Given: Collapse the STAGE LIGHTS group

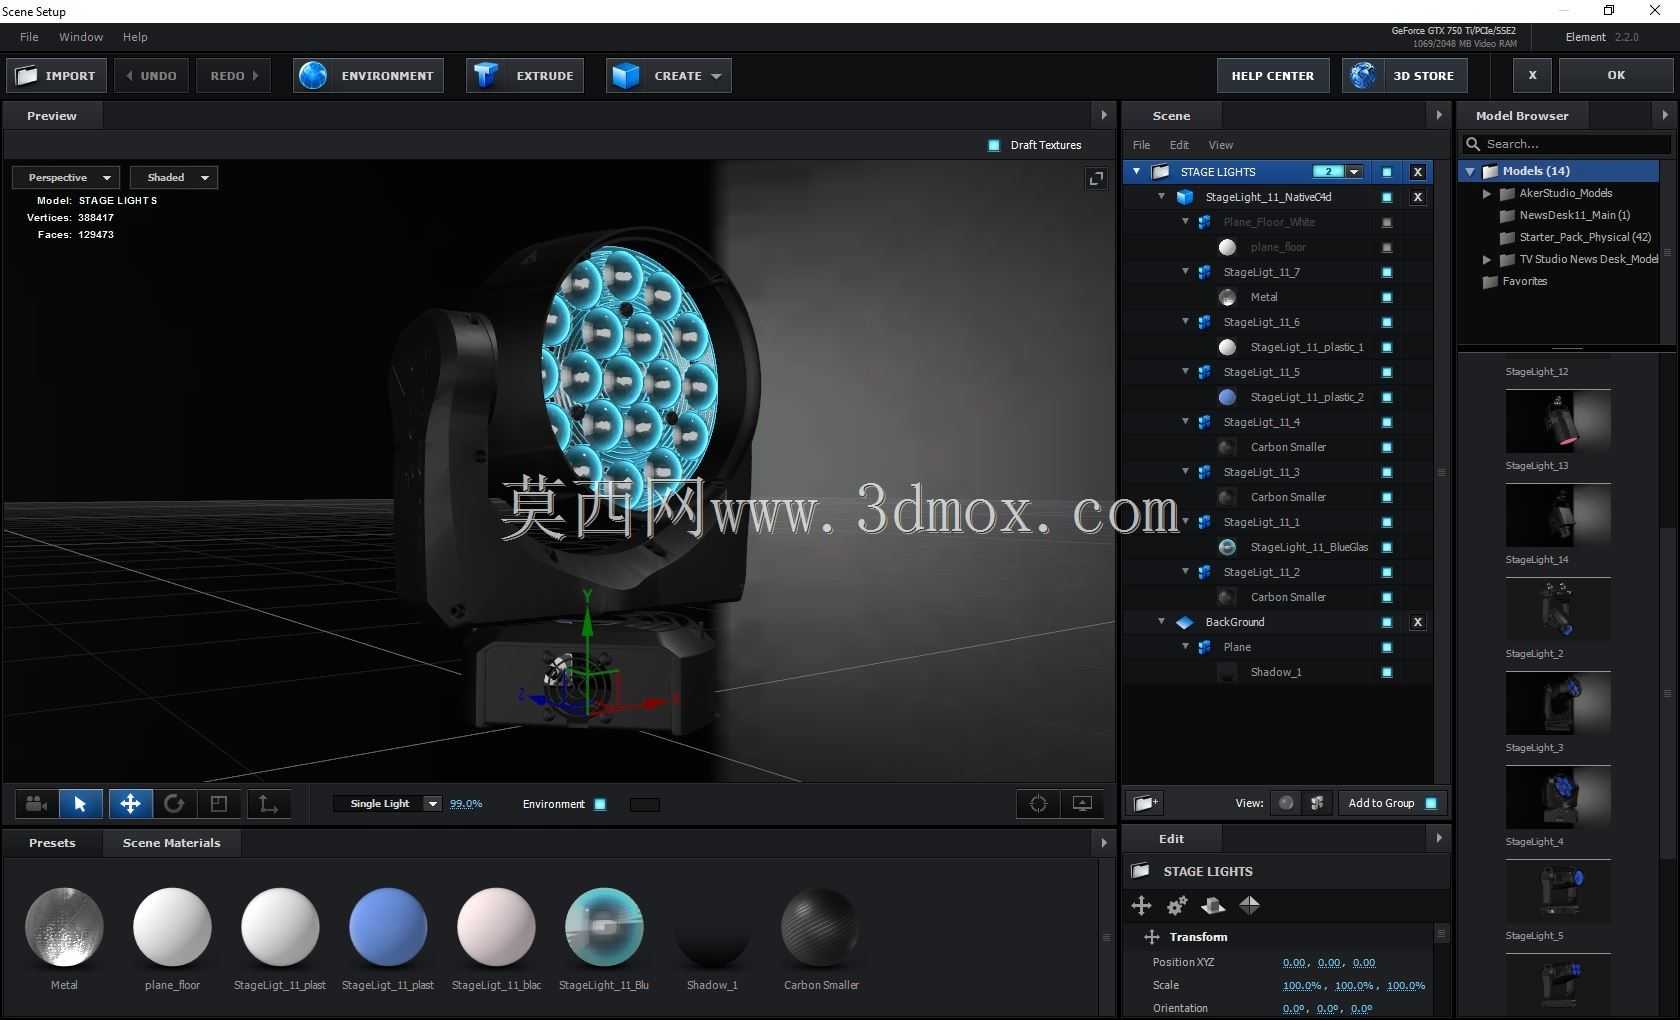Looking at the screenshot, I should (x=1136, y=172).
